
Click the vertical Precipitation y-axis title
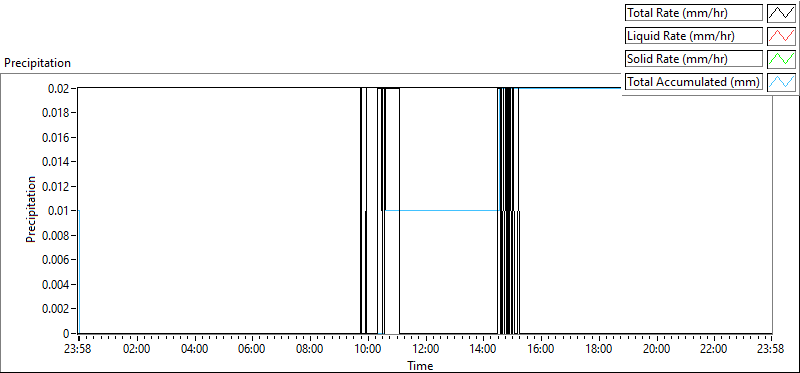[x=31, y=209]
